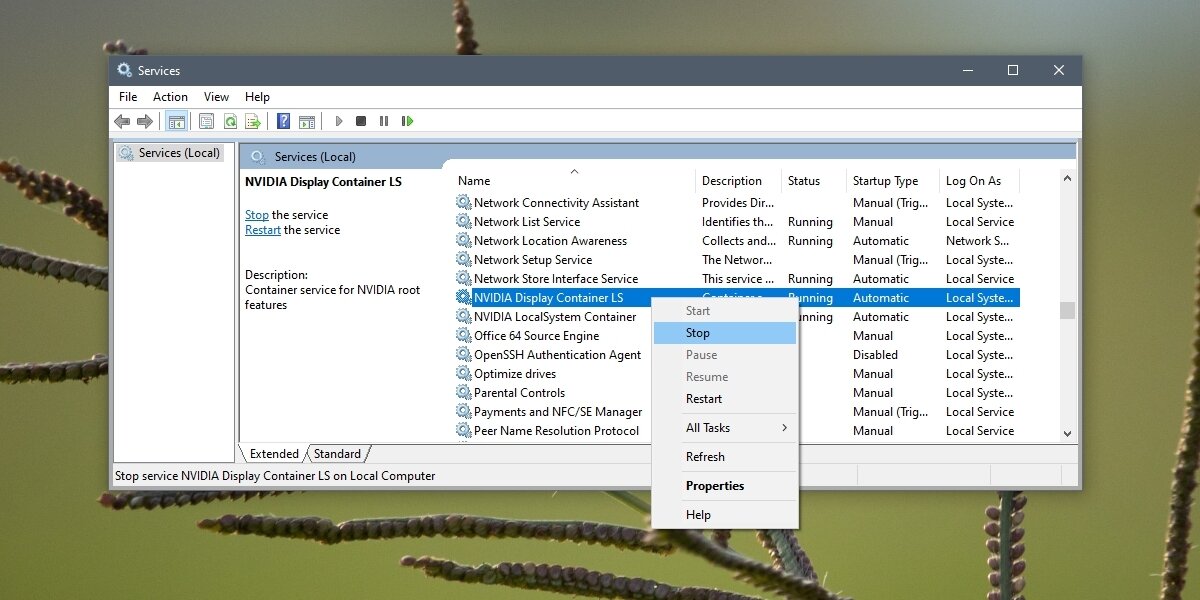Click the Restart the service link
This screenshot has width=1200, height=600.
coord(262,229)
